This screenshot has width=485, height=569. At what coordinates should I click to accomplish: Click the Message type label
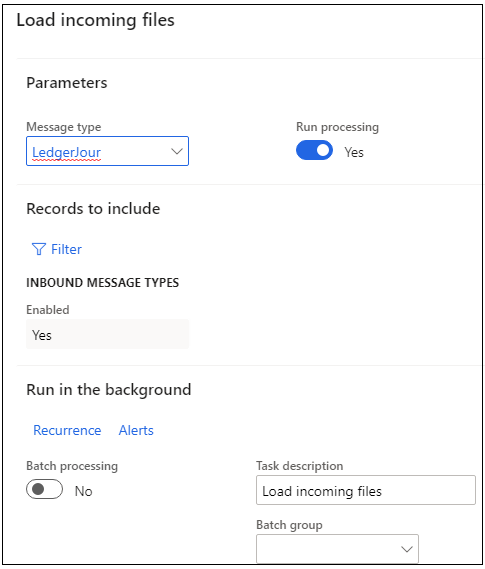tap(64, 127)
